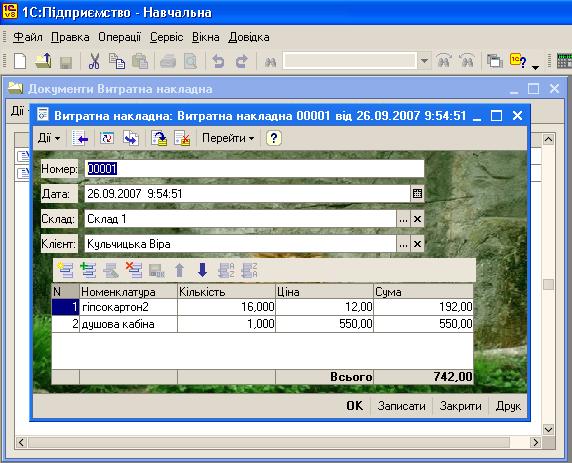The width and height of the screenshot is (572, 463).
Task: Click the Find binoculars icon beside search box
Action: click(270, 62)
